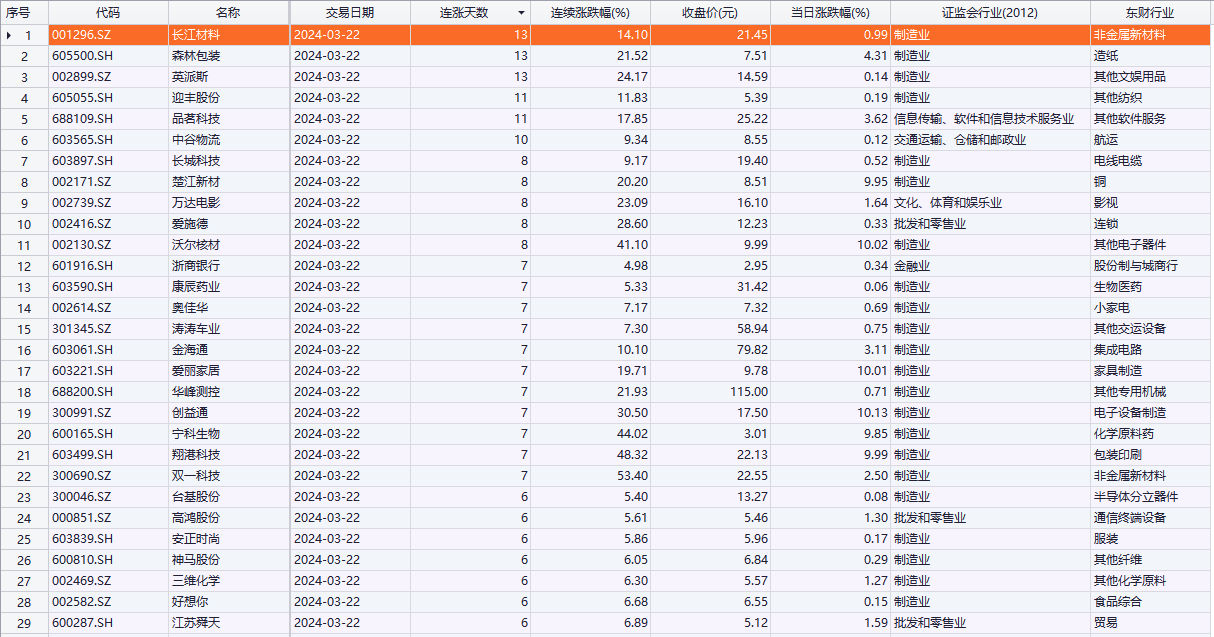Click the 连续涨跌幅(%) column header

pos(590,13)
